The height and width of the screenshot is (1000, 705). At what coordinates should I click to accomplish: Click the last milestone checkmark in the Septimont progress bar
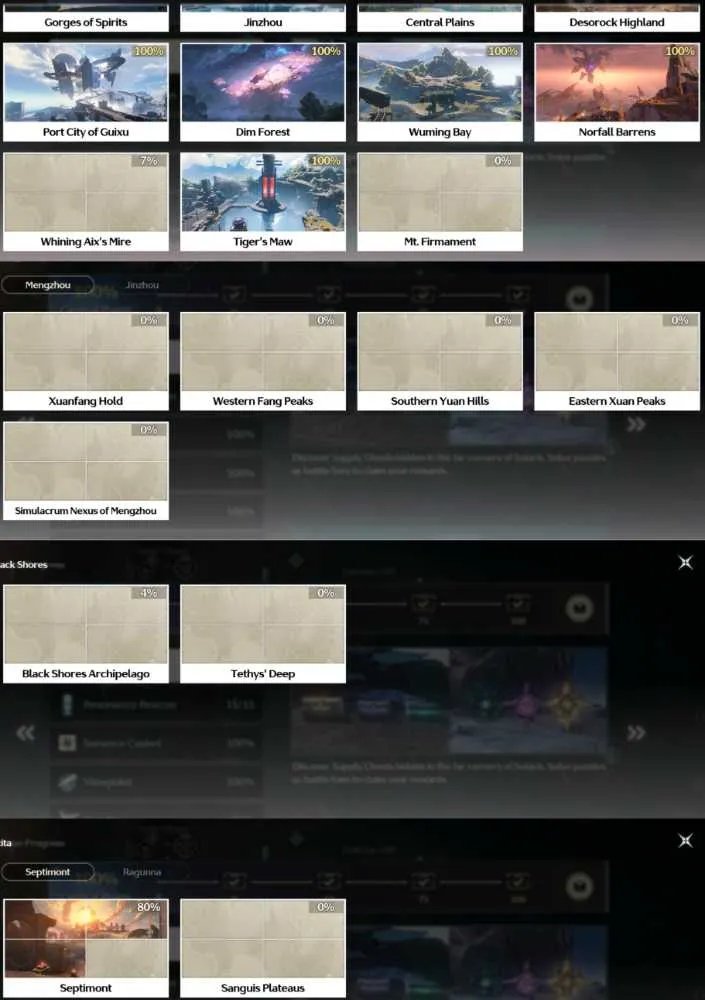coord(518,881)
